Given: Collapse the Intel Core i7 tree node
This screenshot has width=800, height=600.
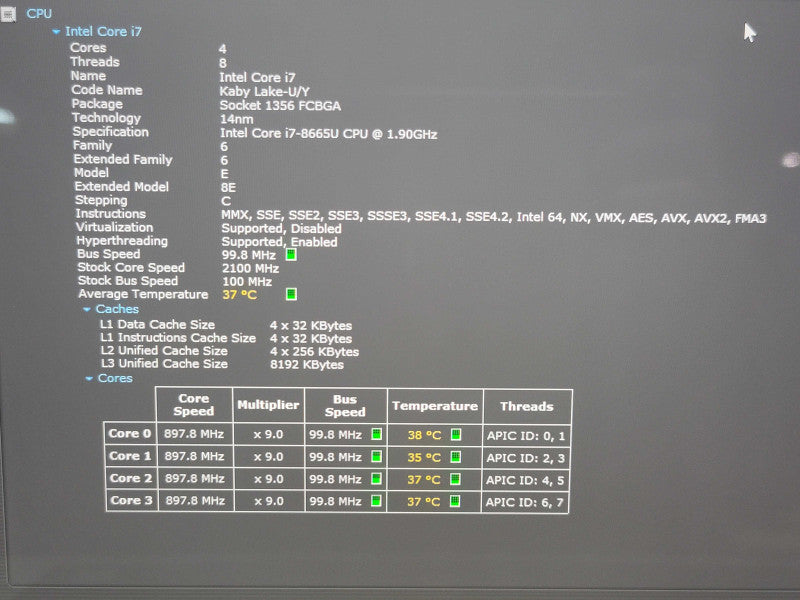Looking at the screenshot, I should 56,32.
